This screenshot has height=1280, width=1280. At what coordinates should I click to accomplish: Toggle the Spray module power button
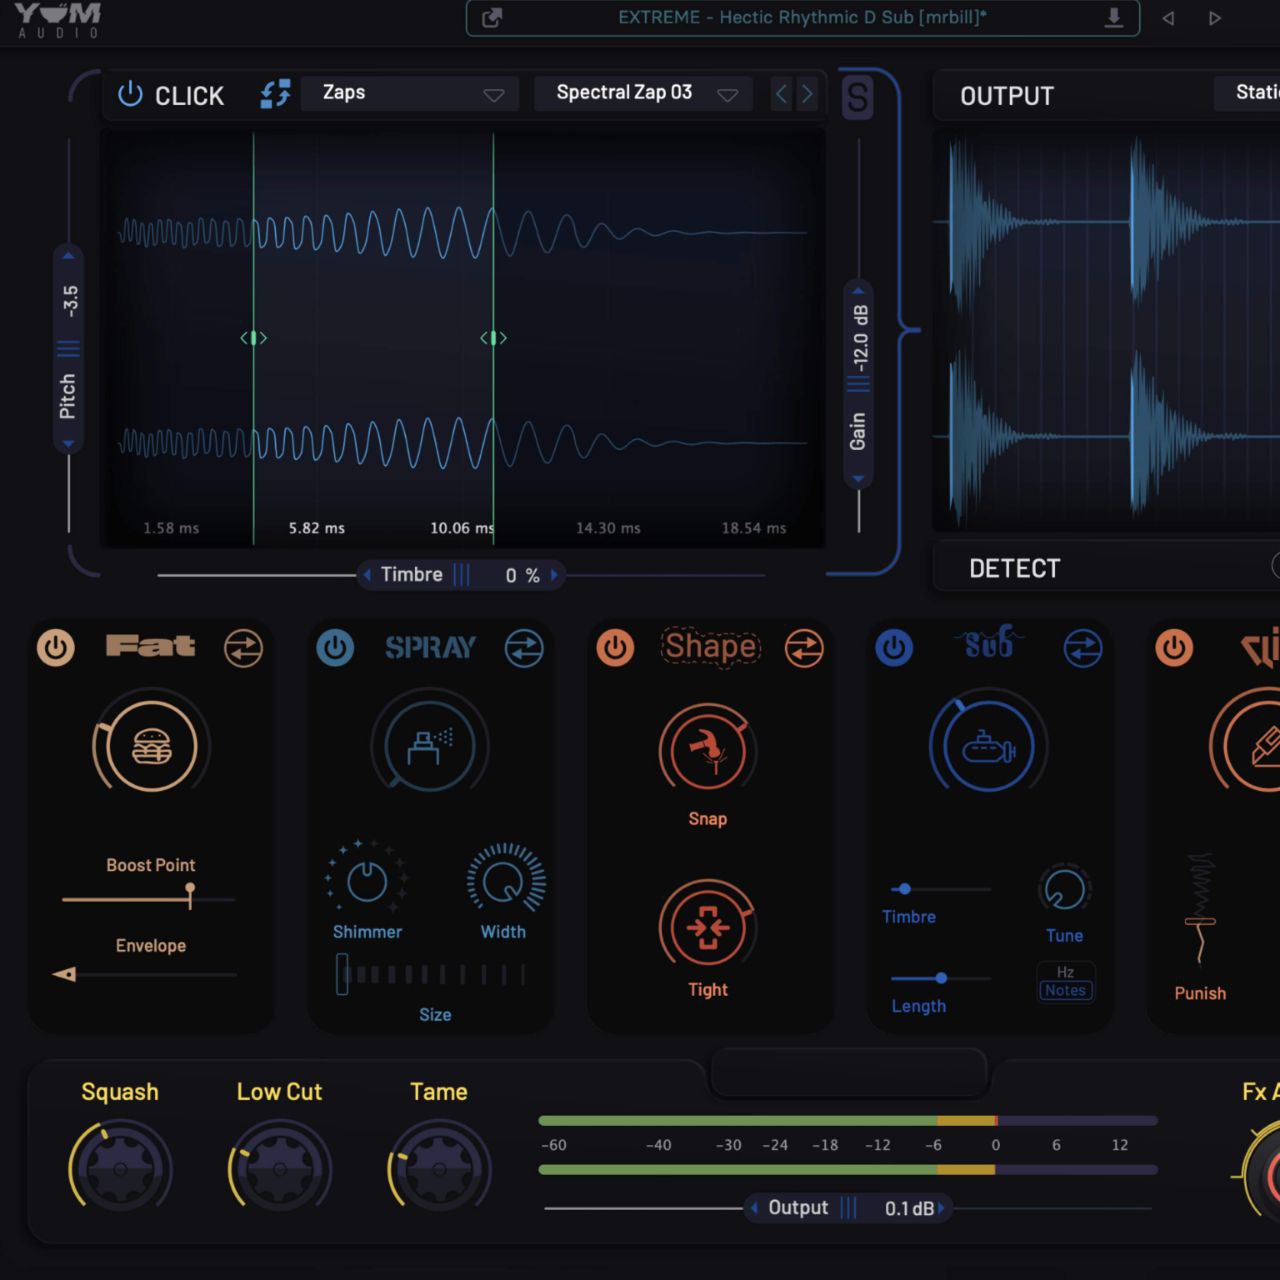tap(335, 648)
